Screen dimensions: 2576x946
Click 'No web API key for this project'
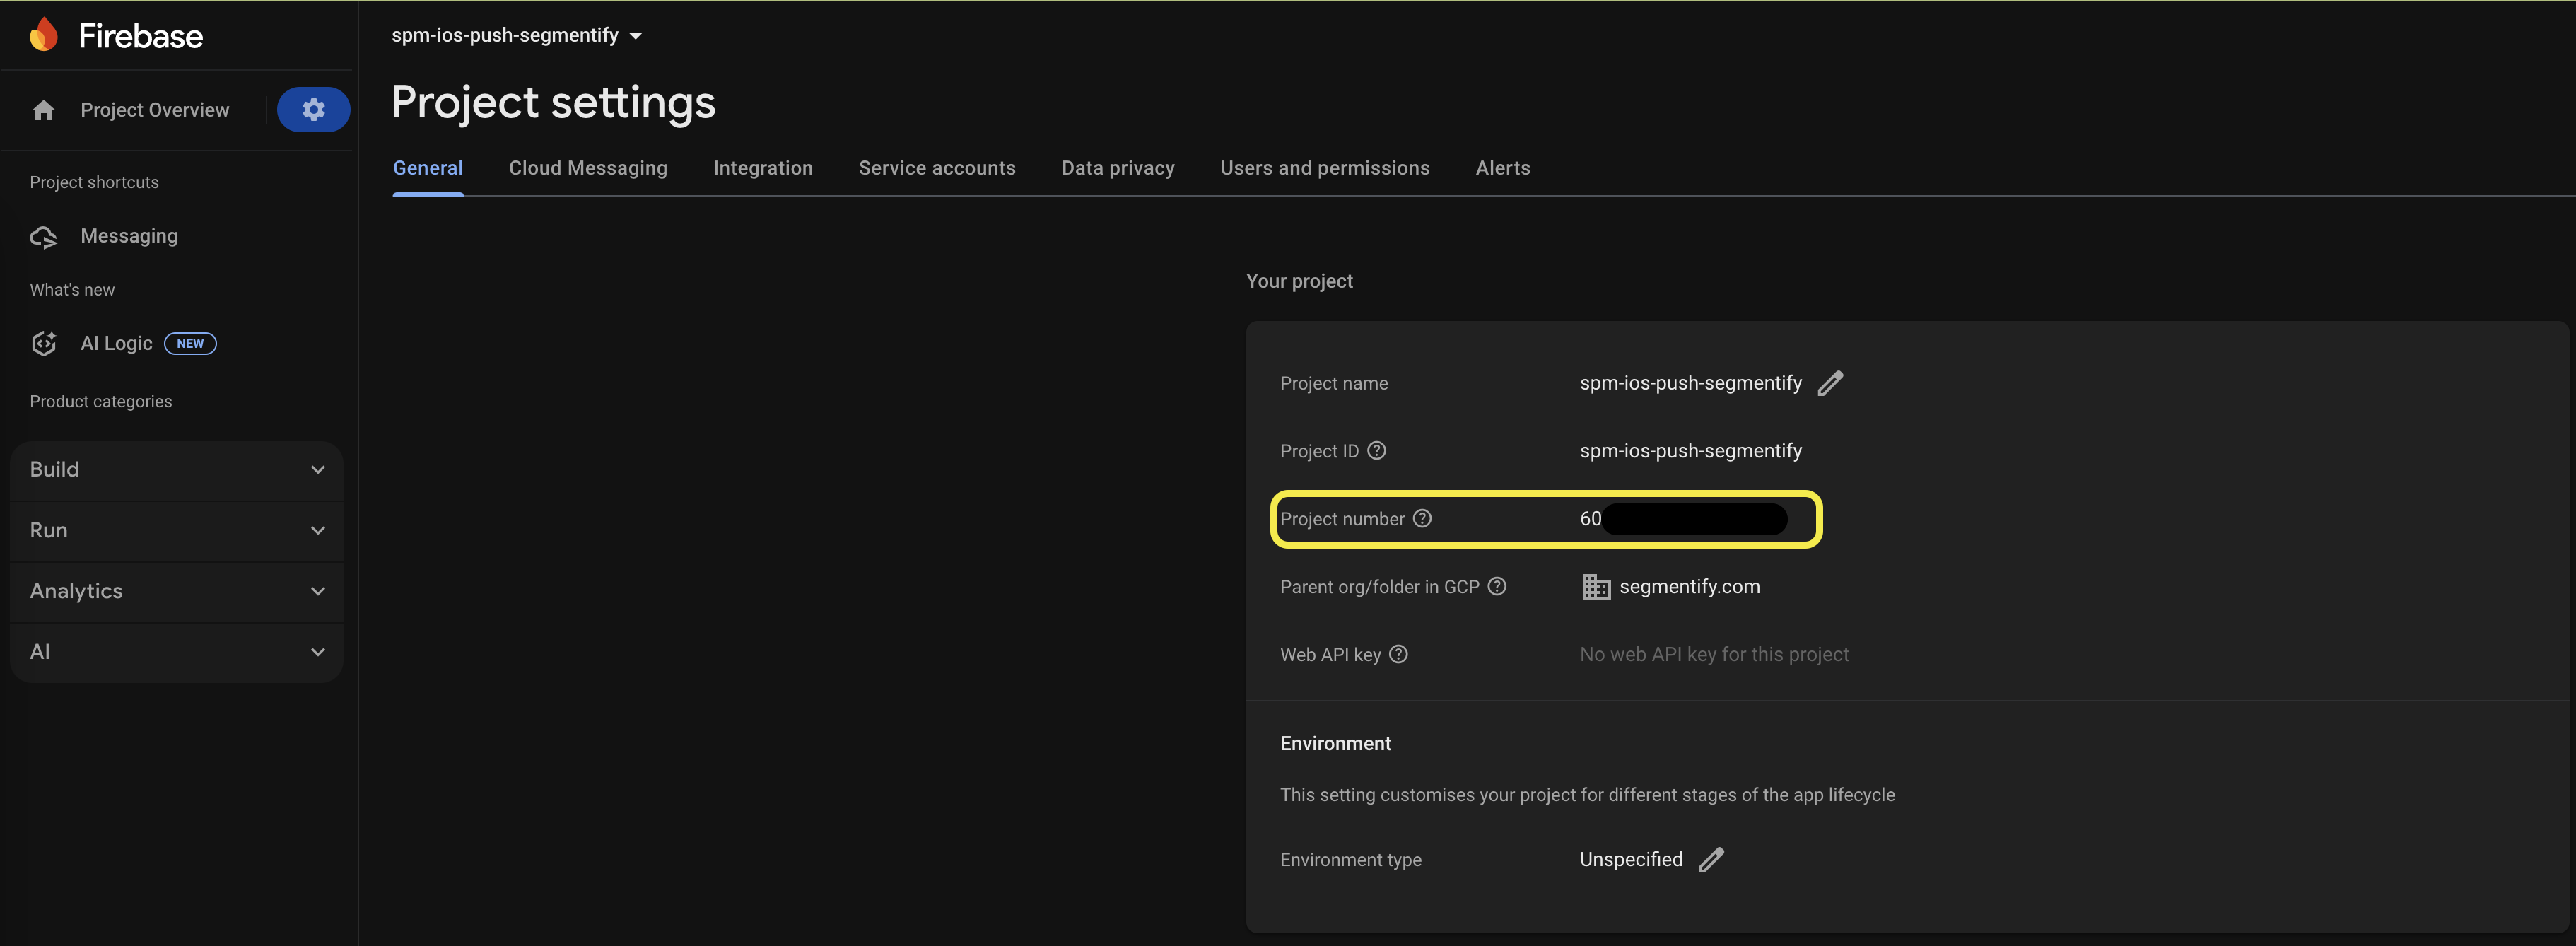[1714, 654]
